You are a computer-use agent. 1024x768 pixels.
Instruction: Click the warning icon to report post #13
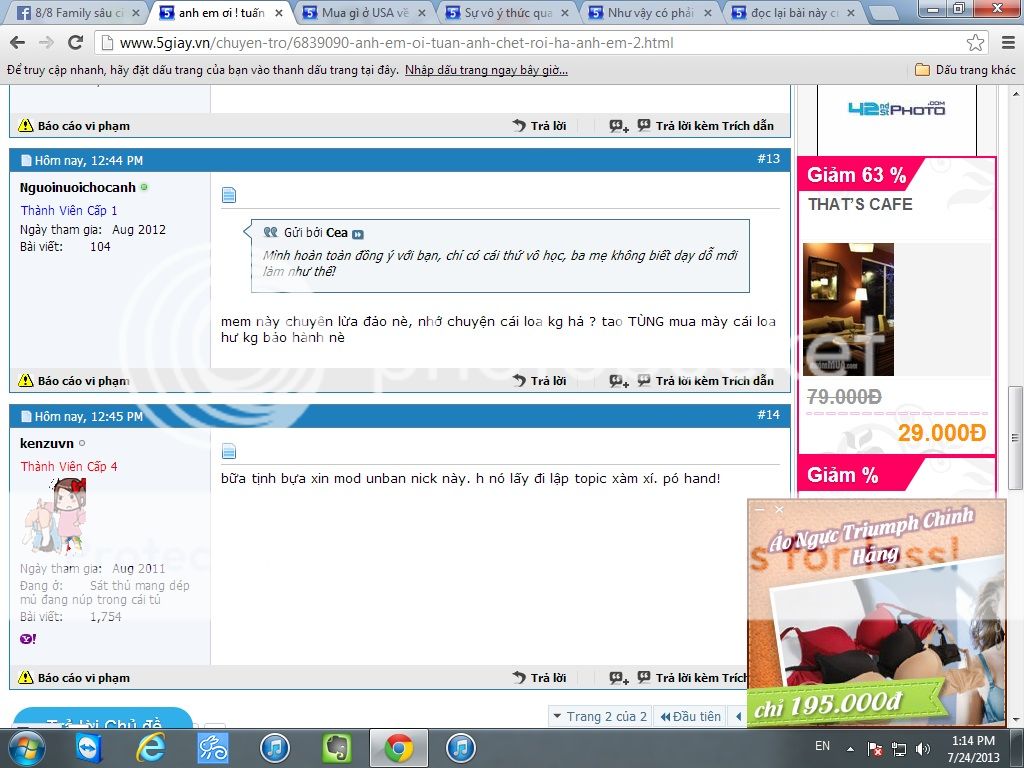tap(26, 381)
